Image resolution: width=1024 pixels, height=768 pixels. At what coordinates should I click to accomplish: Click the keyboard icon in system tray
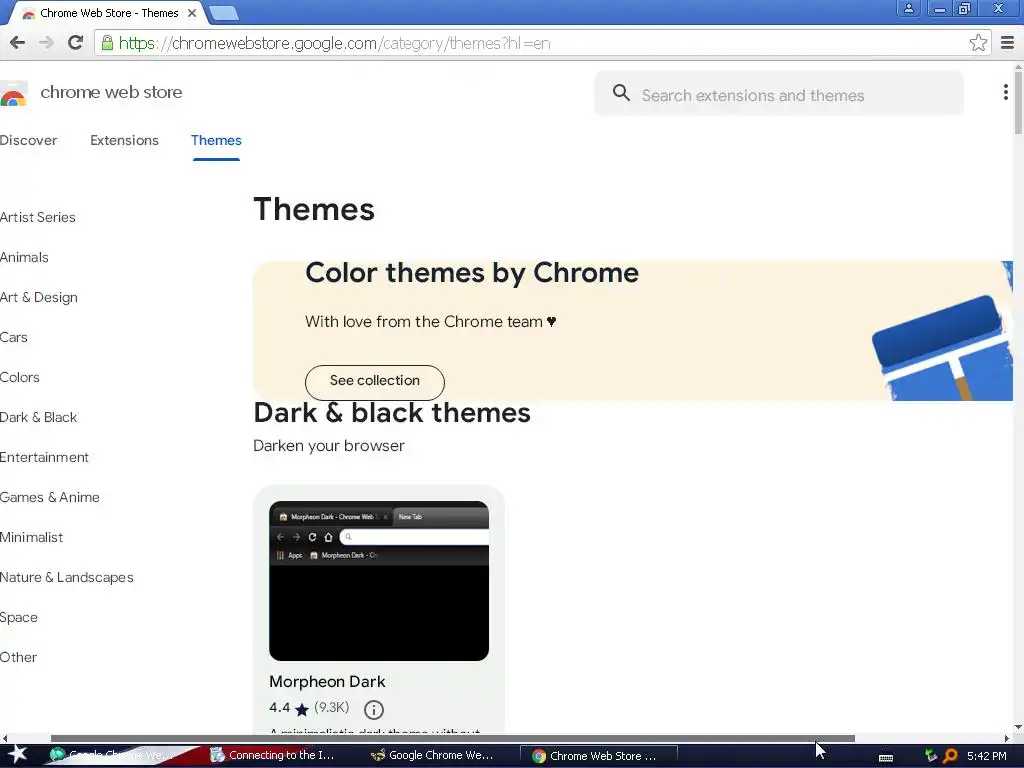pyautogui.click(x=886, y=757)
